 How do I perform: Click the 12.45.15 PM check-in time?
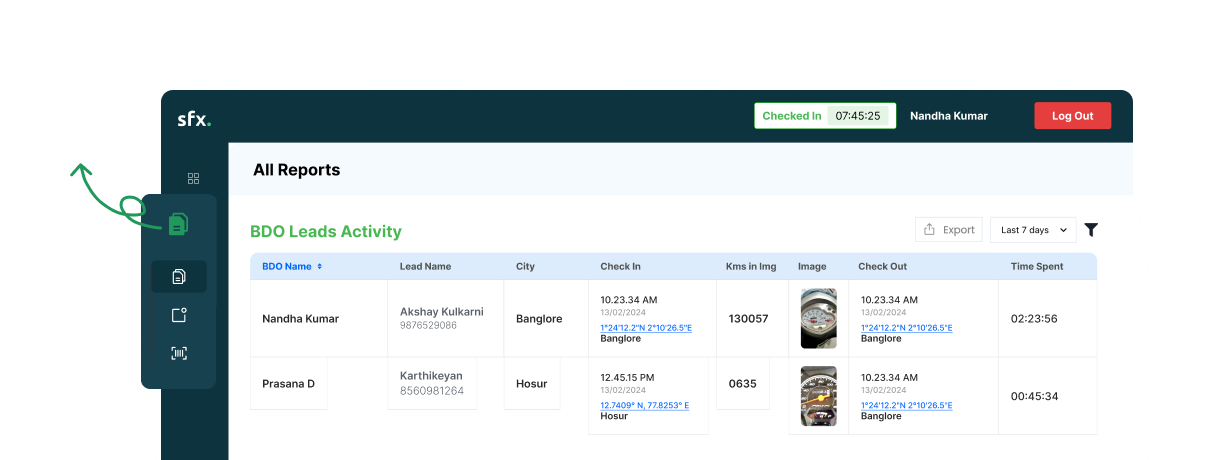tap(627, 377)
